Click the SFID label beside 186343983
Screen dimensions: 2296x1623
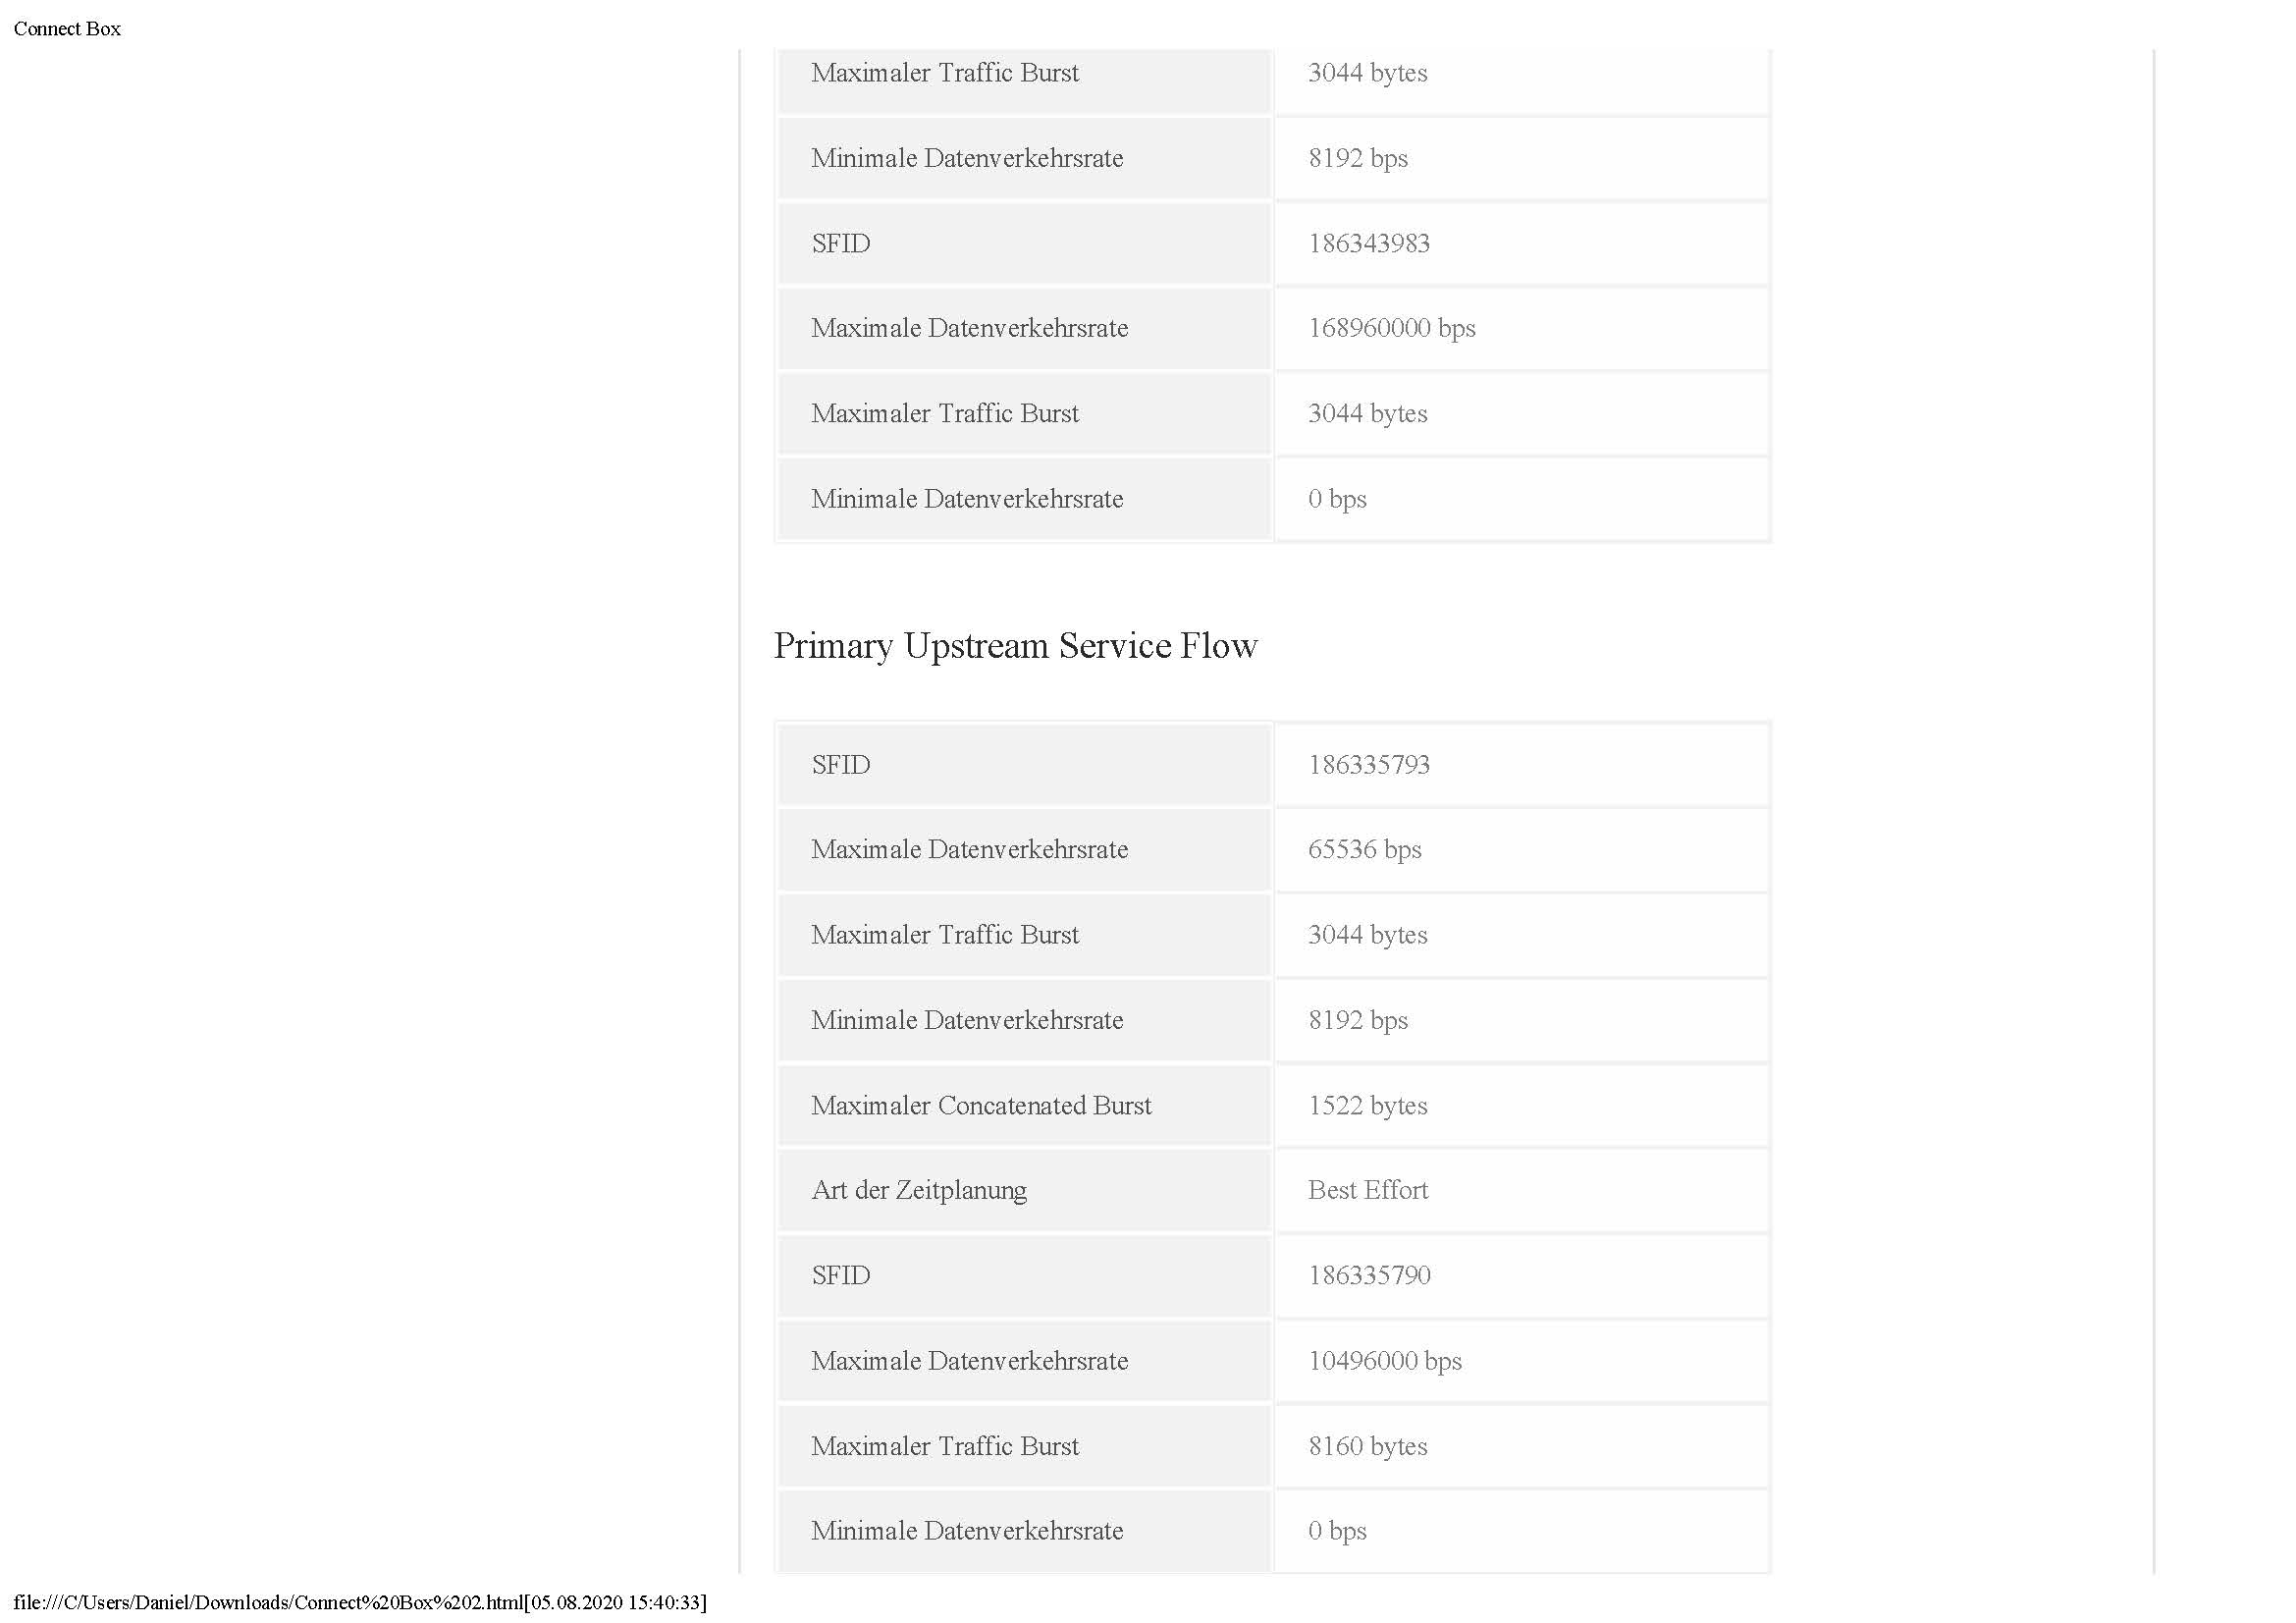tap(840, 244)
